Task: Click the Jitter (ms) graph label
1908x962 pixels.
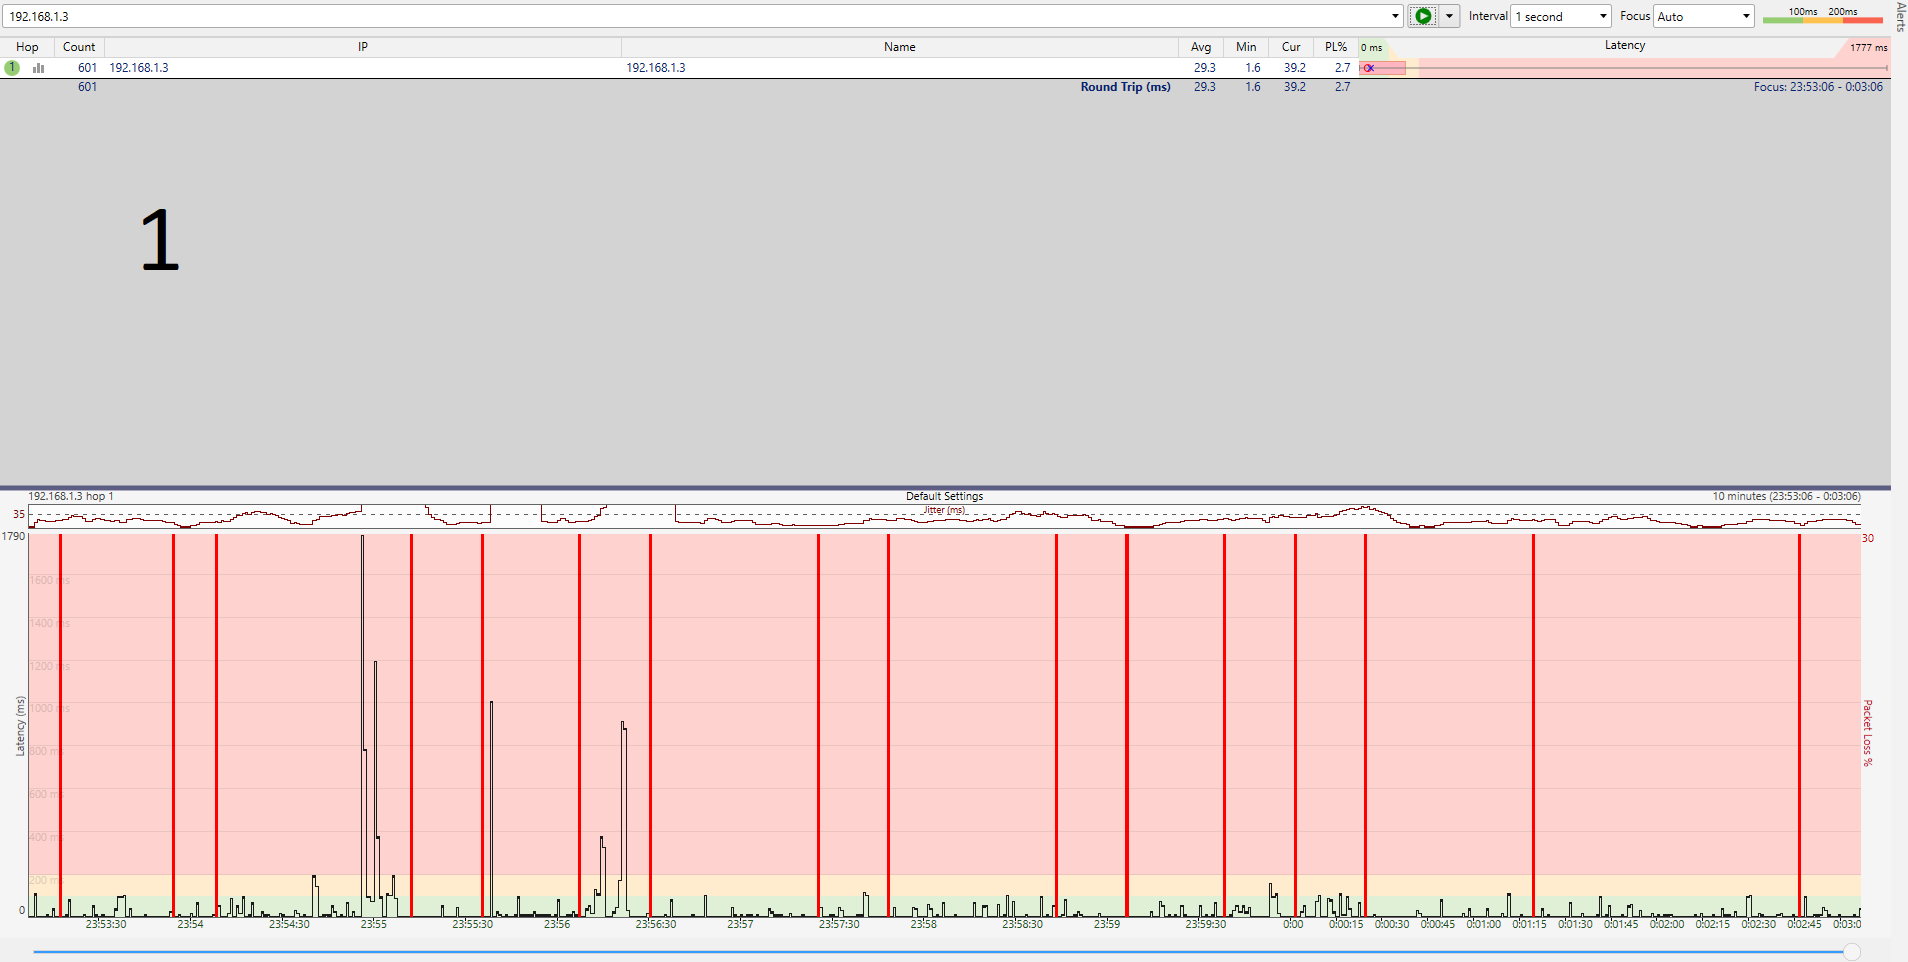Action: pos(944,510)
